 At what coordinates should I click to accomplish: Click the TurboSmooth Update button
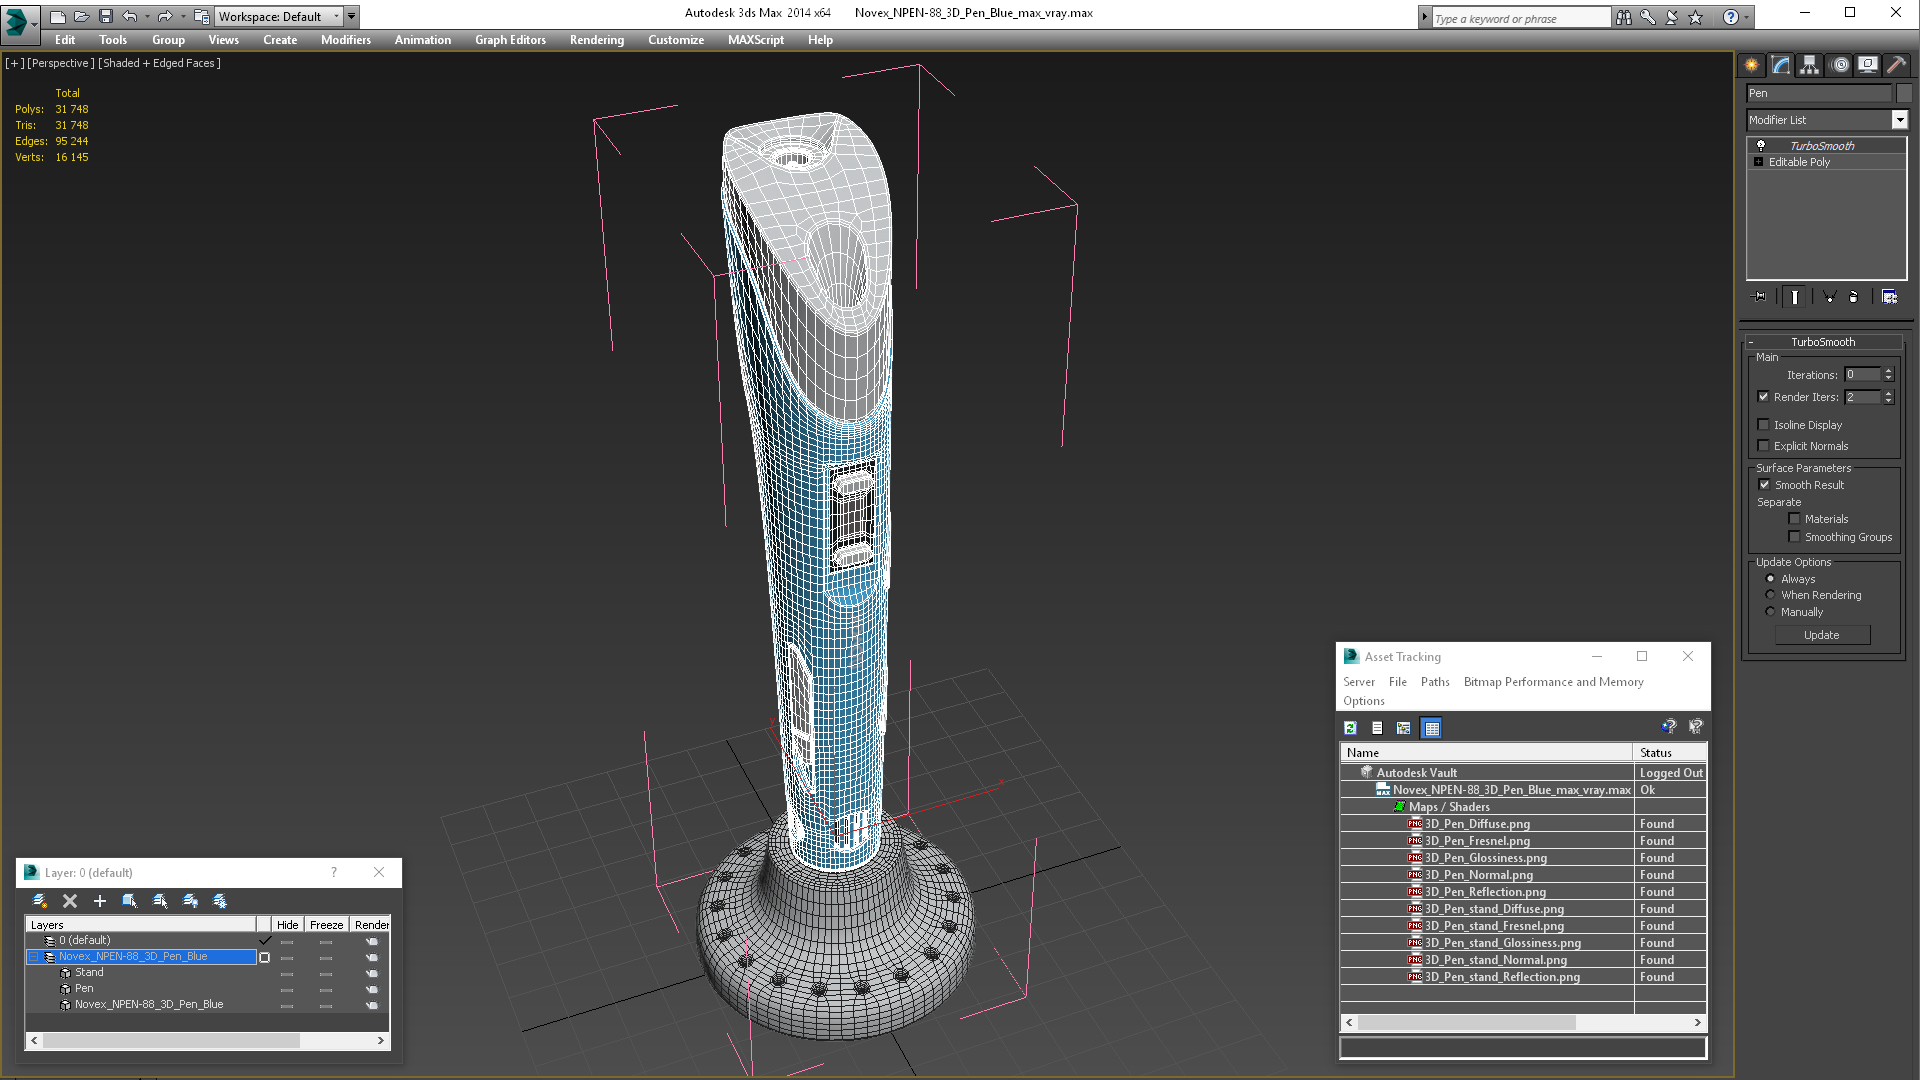point(1821,635)
